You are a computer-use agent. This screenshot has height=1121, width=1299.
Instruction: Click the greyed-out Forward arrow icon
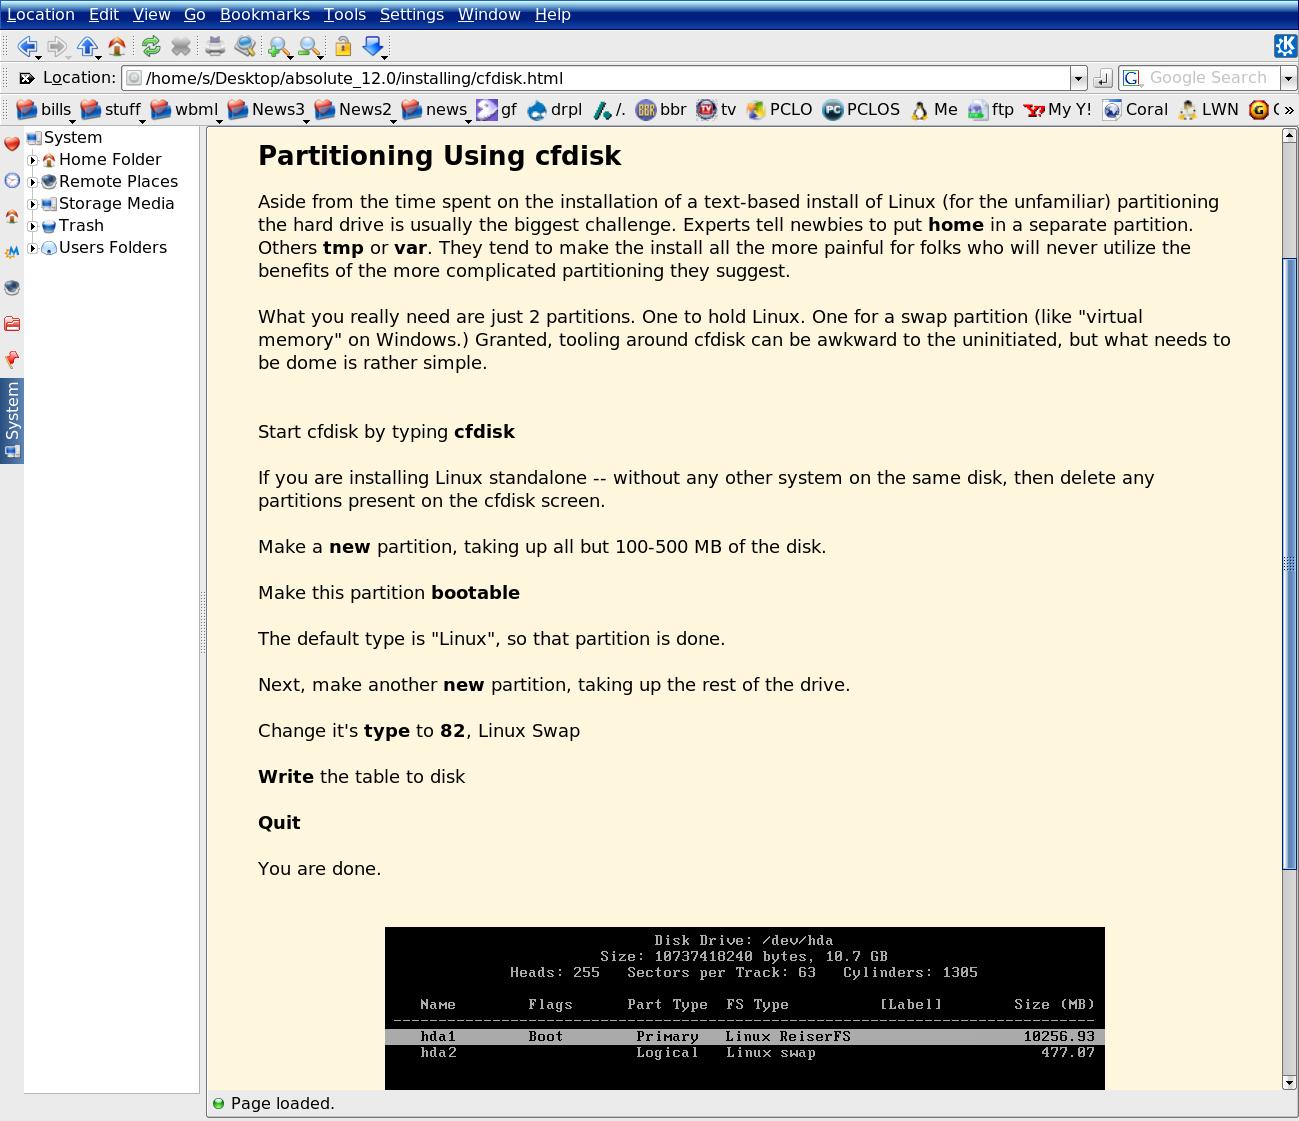pos(57,46)
